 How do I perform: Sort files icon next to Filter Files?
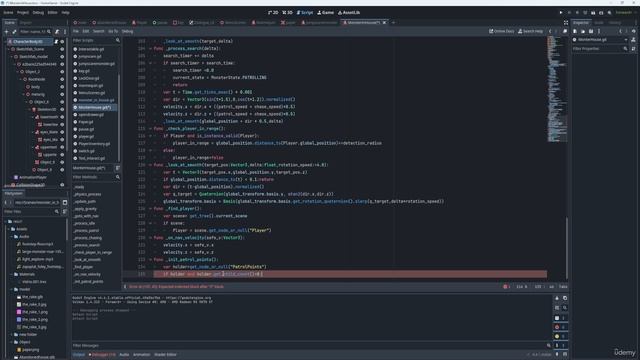pos(64,212)
